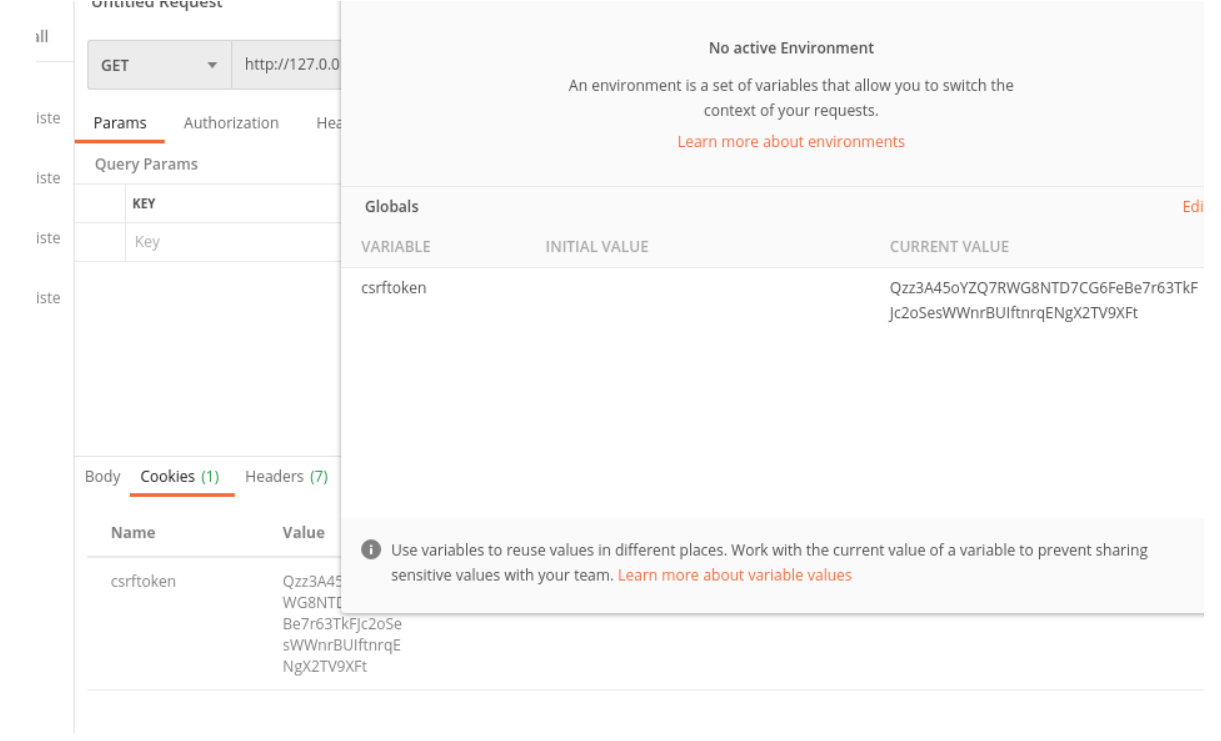View the response Body tab

[101, 476]
